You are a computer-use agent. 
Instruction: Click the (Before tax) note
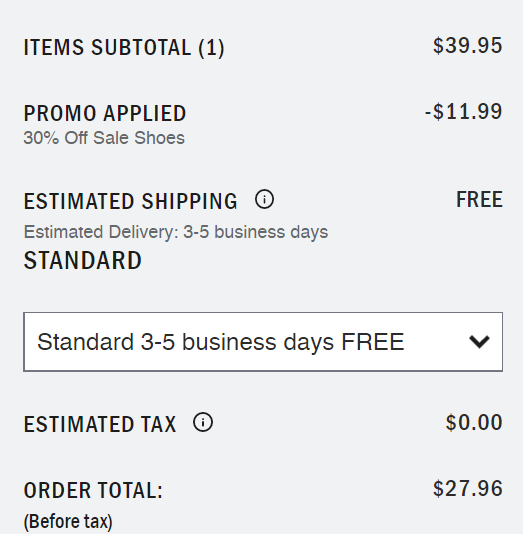click(68, 521)
